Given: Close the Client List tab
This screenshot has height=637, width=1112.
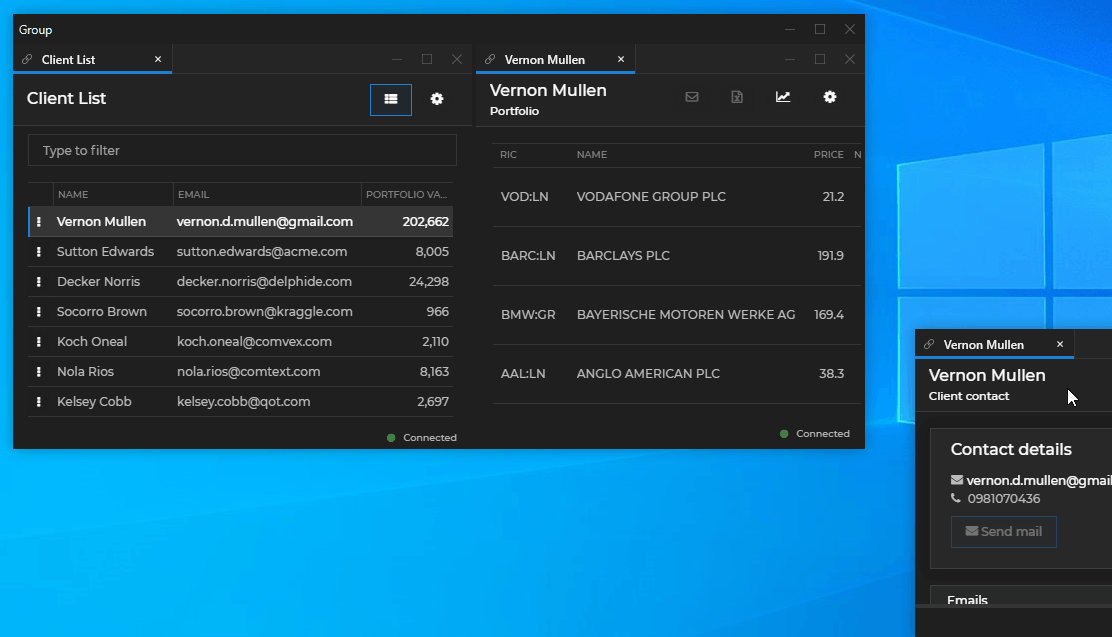Looking at the screenshot, I should tap(158, 60).
